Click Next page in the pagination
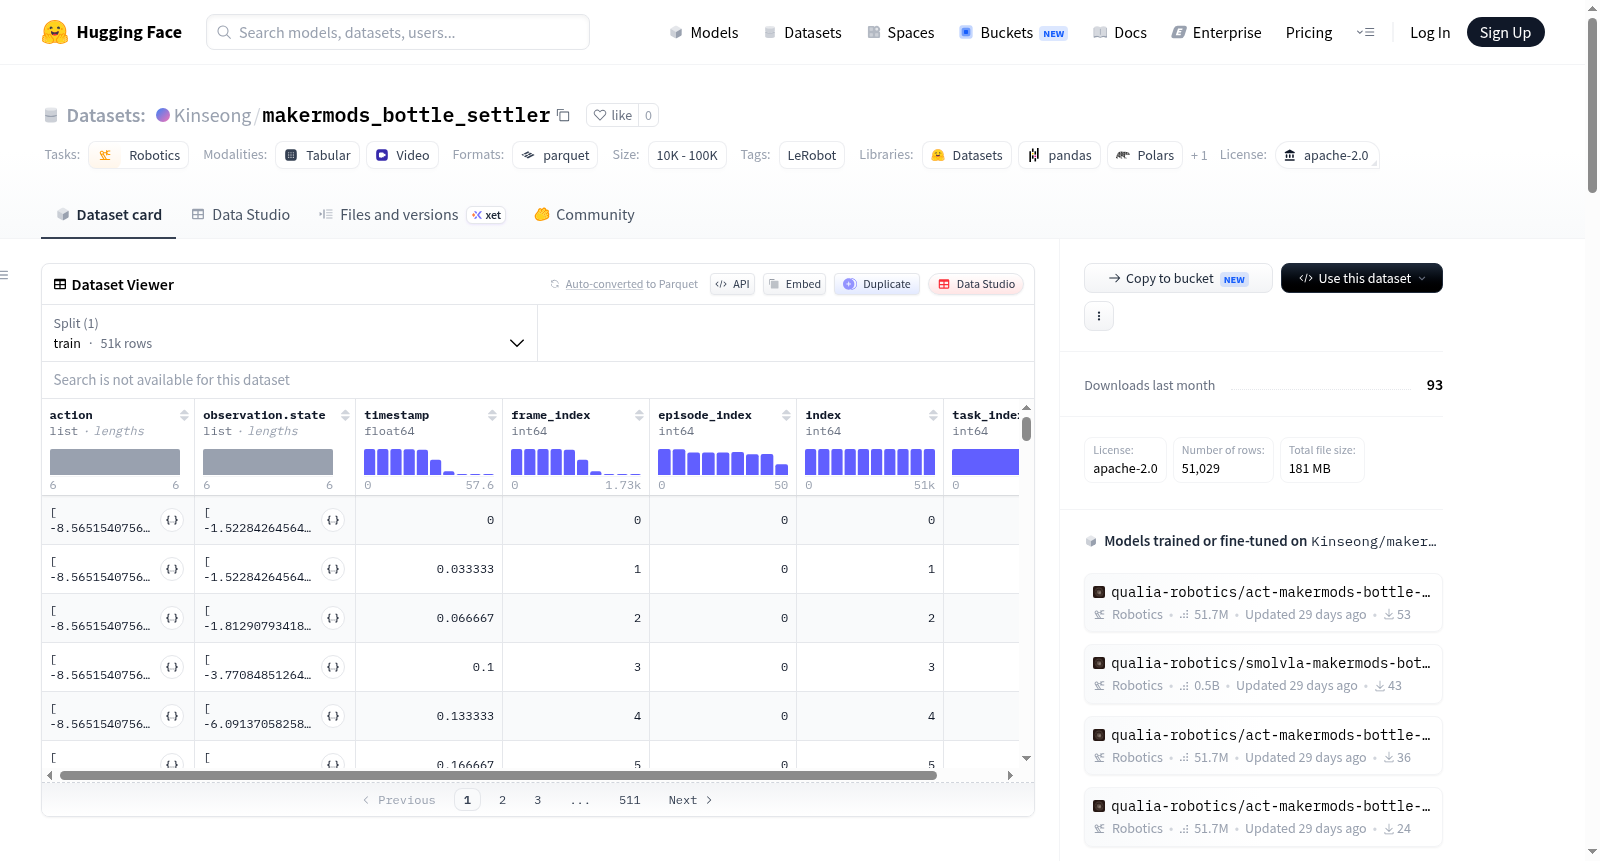 pos(690,800)
